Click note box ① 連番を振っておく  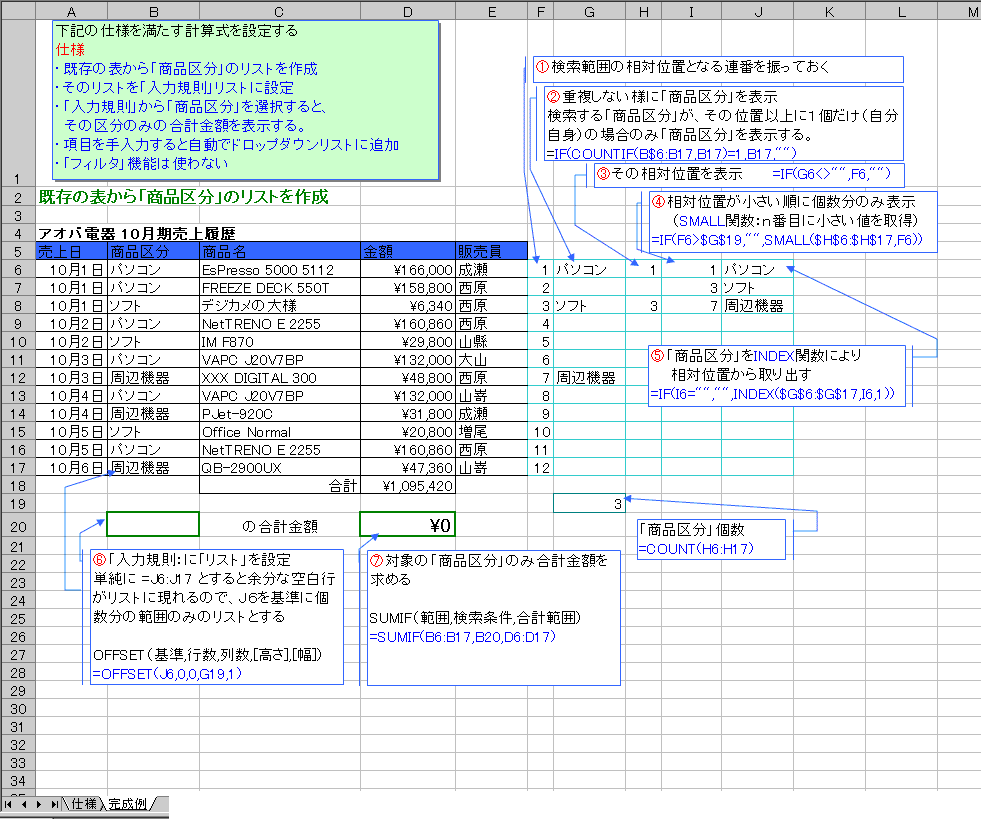click(x=718, y=68)
